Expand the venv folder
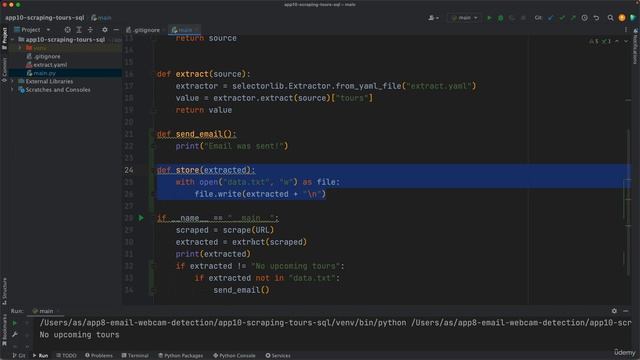Viewport: 640px width, 360px height. (20, 48)
